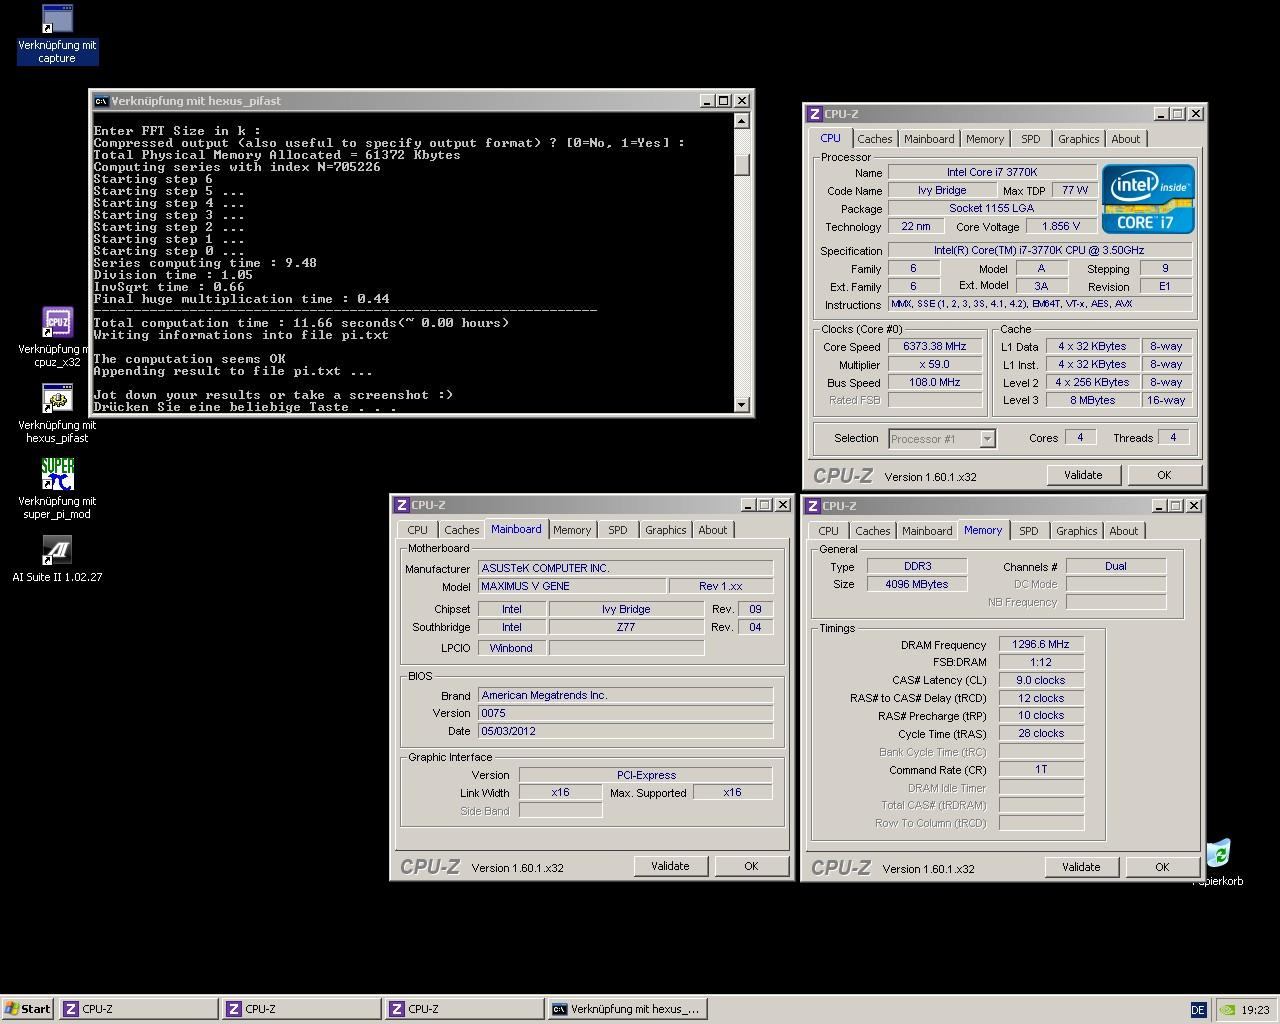Click Validate in the Memory window
Image resolution: width=1280 pixels, height=1024 pixels.
click(1081, 867)
